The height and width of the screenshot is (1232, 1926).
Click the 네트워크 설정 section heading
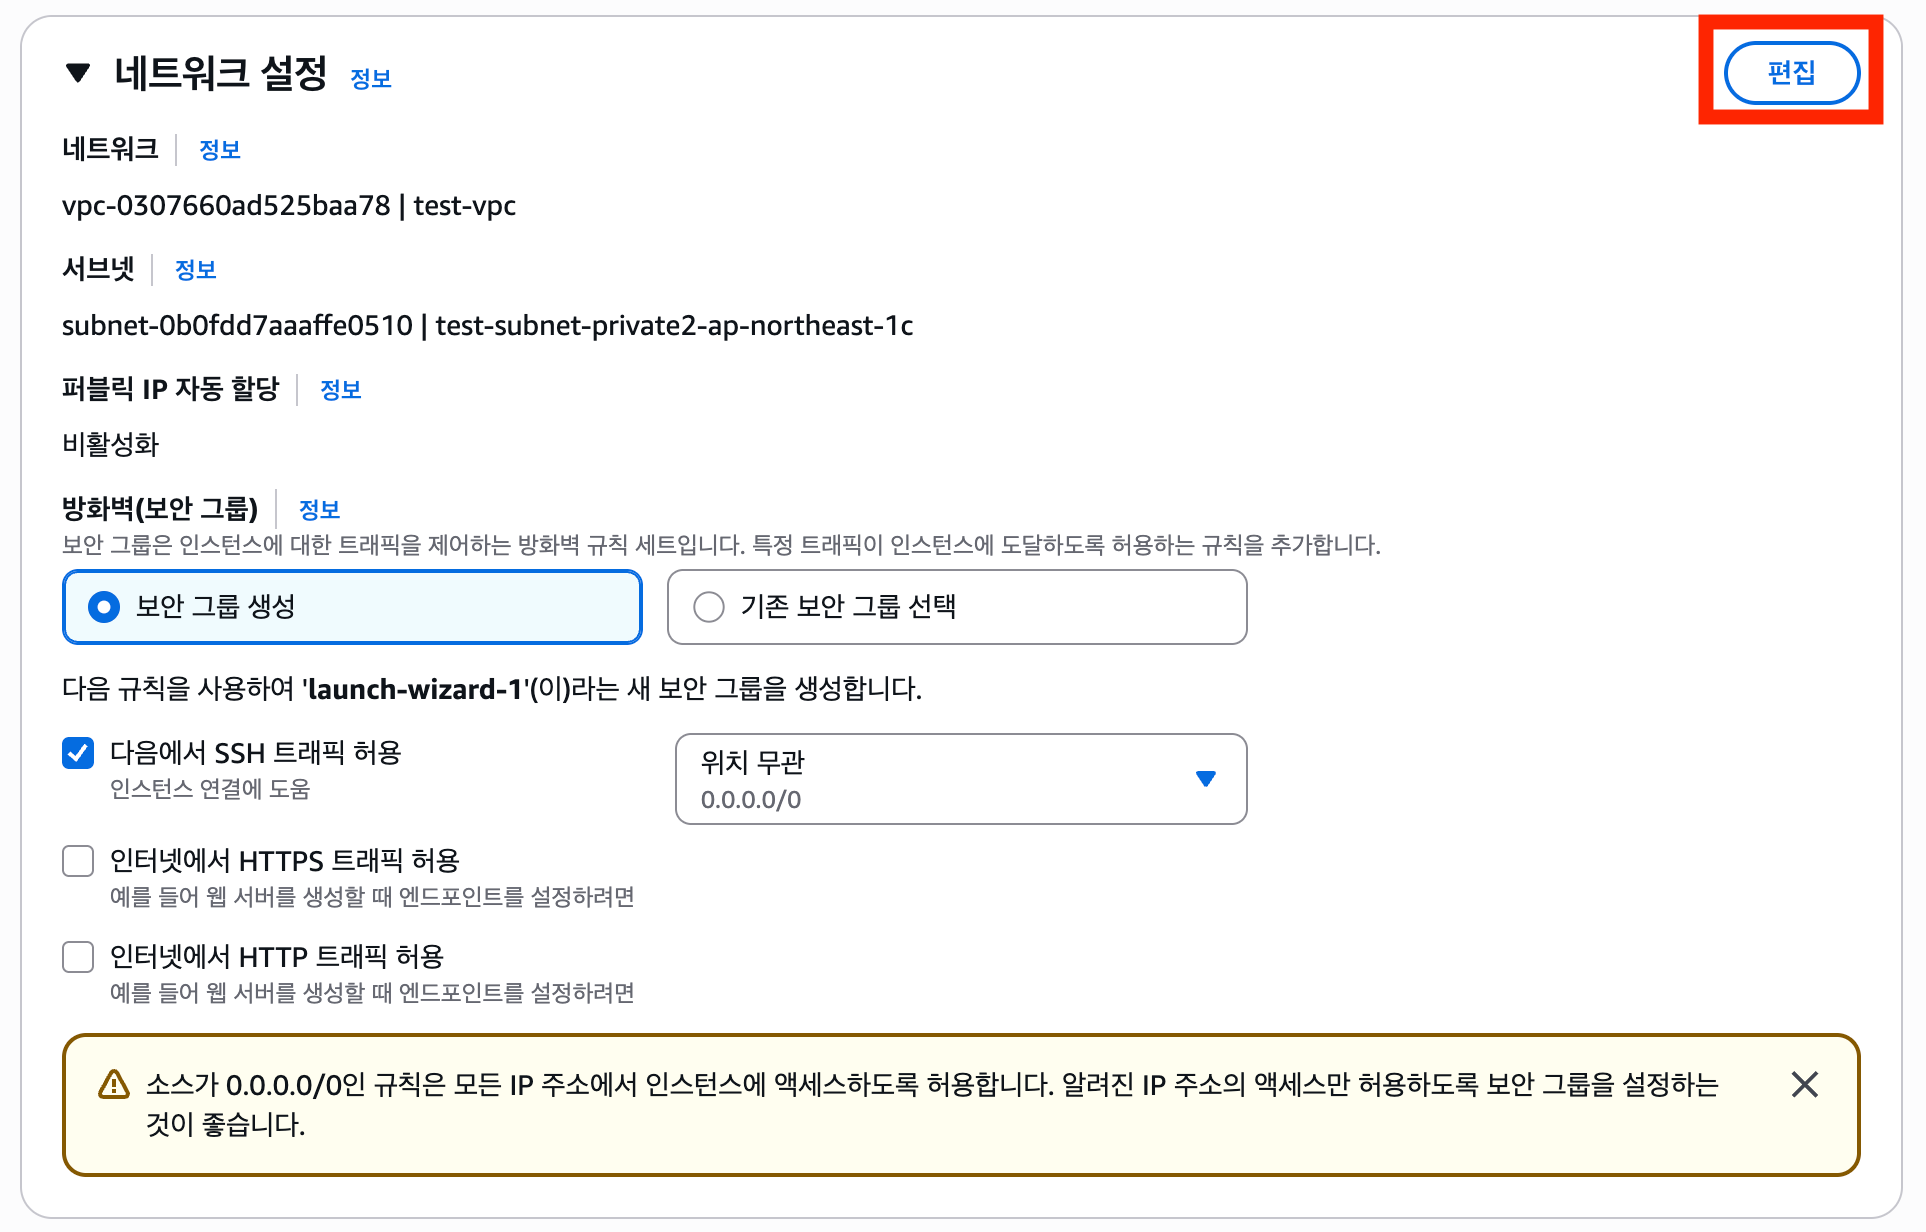(x=221, y=73)
